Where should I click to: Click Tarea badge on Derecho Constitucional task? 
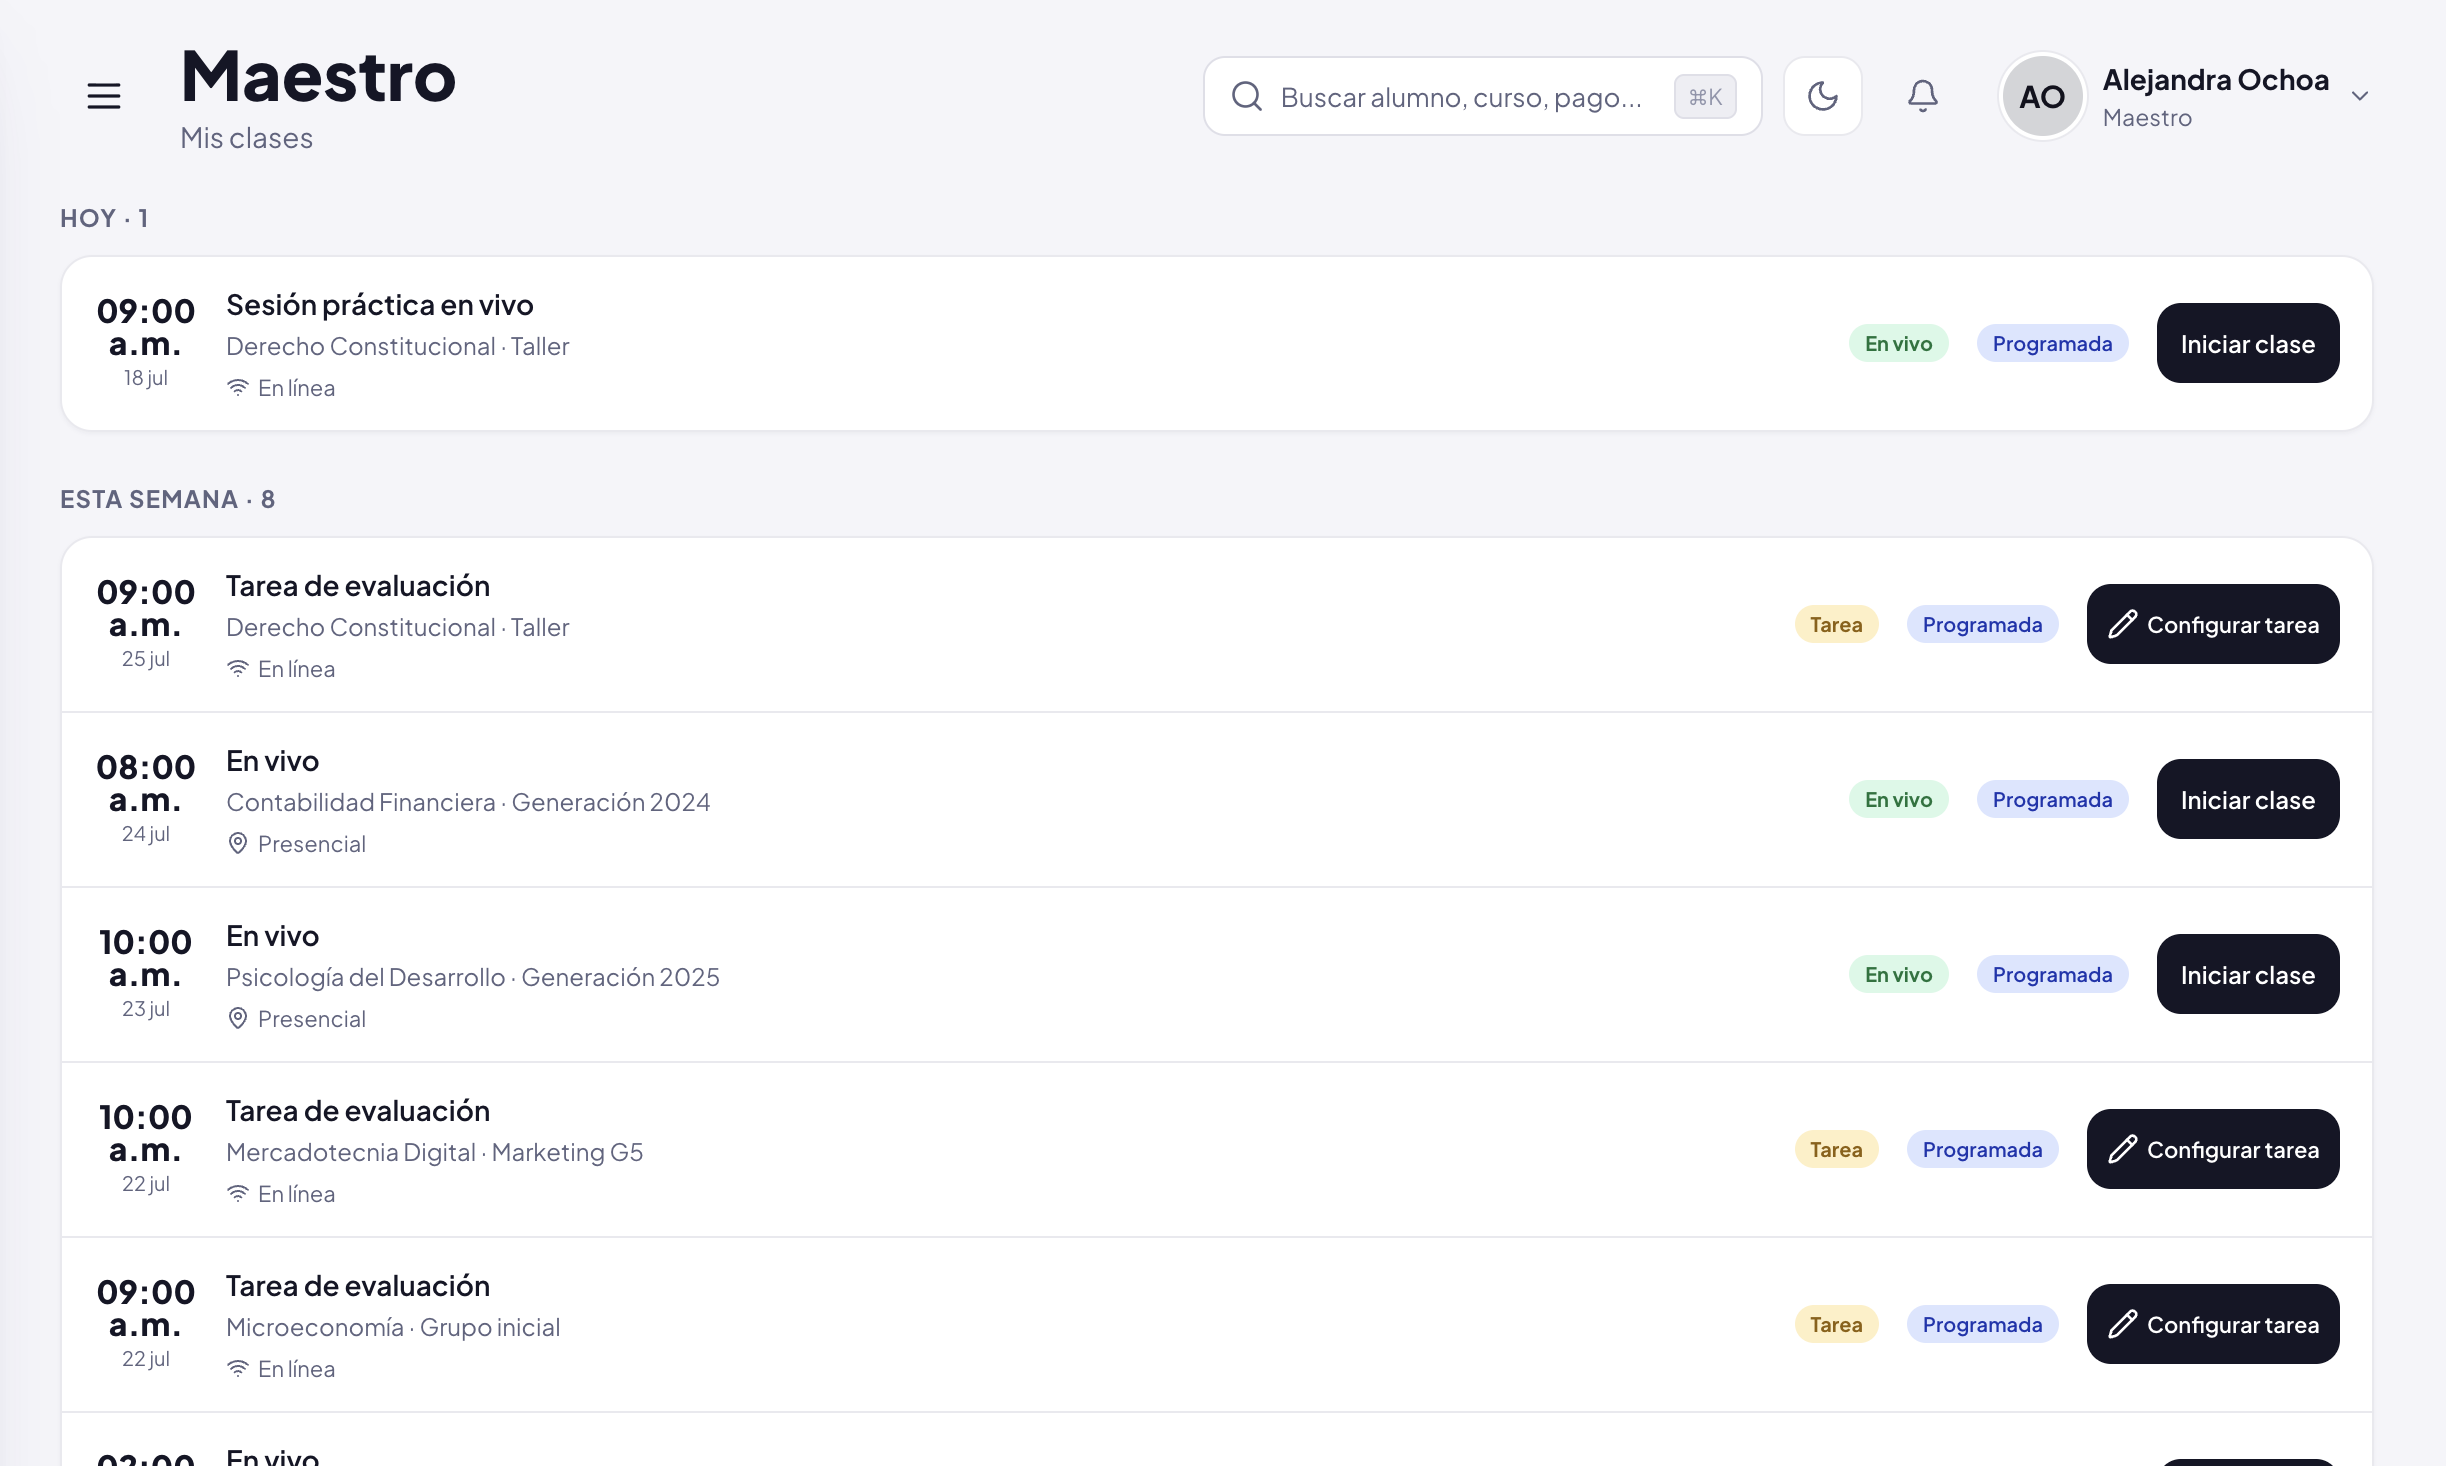(x=1836, y=624)
